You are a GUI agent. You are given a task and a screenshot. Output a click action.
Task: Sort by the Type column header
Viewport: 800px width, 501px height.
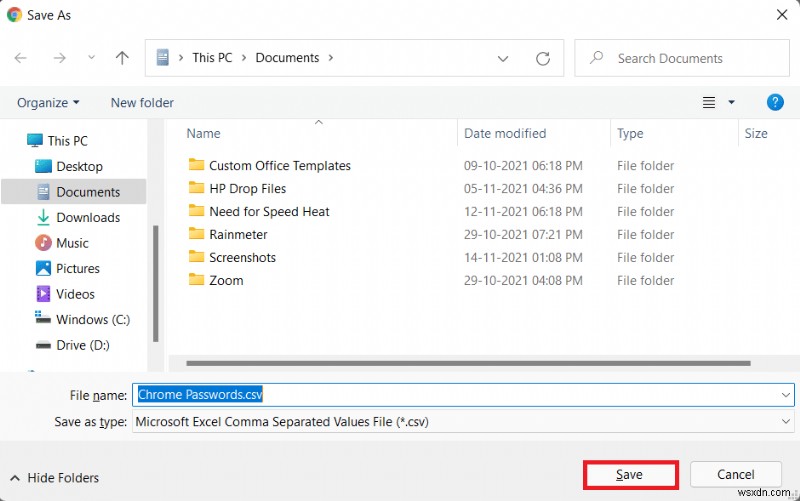[630, 134]
